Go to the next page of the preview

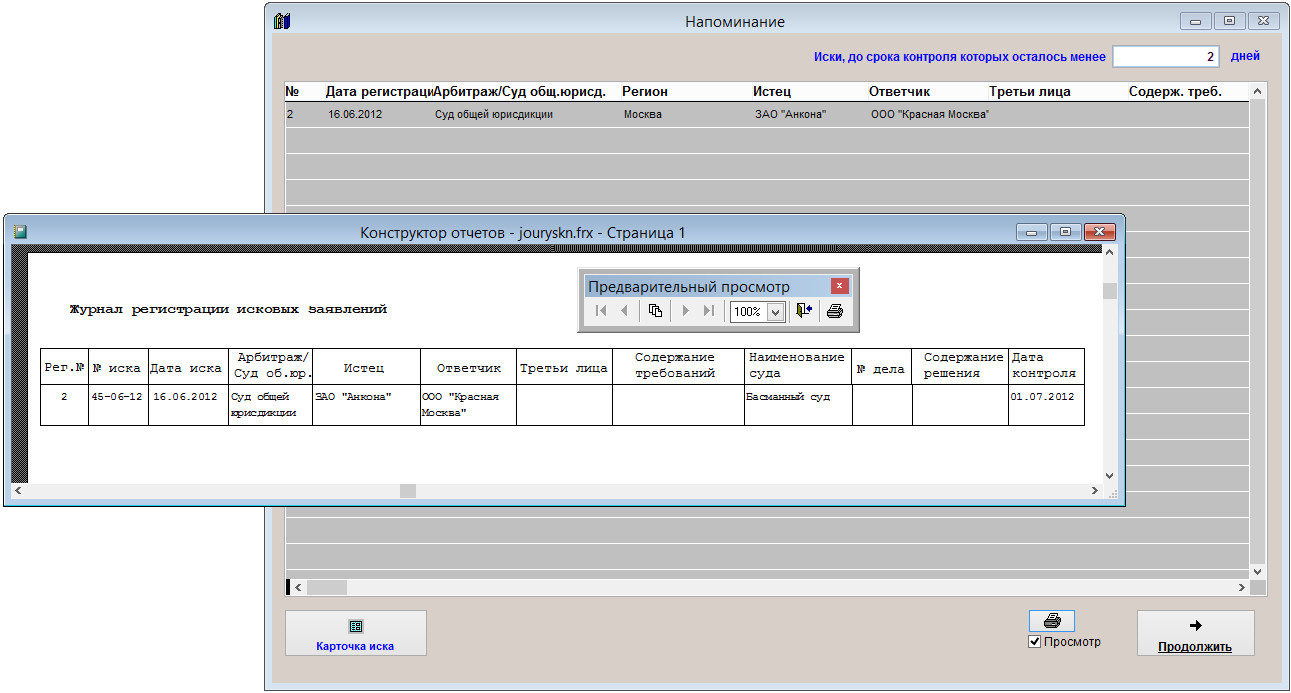pos(685,311)
